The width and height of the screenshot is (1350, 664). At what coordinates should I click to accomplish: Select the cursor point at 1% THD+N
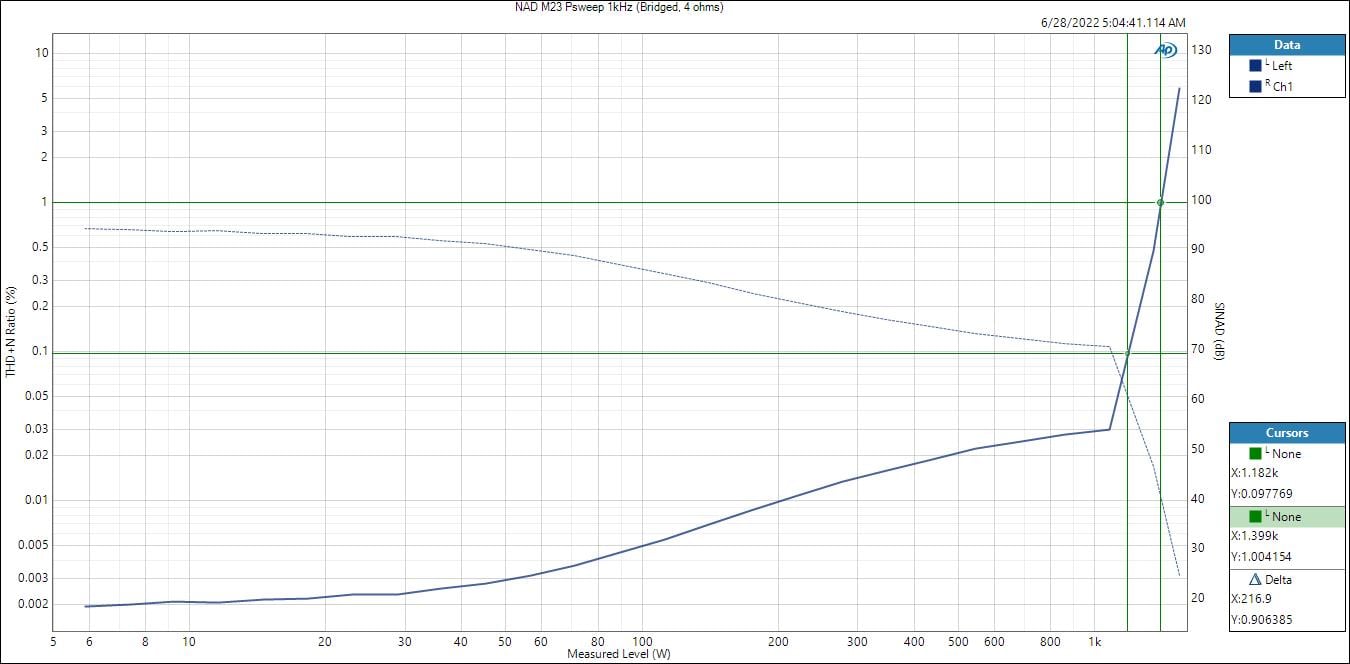1160,202
